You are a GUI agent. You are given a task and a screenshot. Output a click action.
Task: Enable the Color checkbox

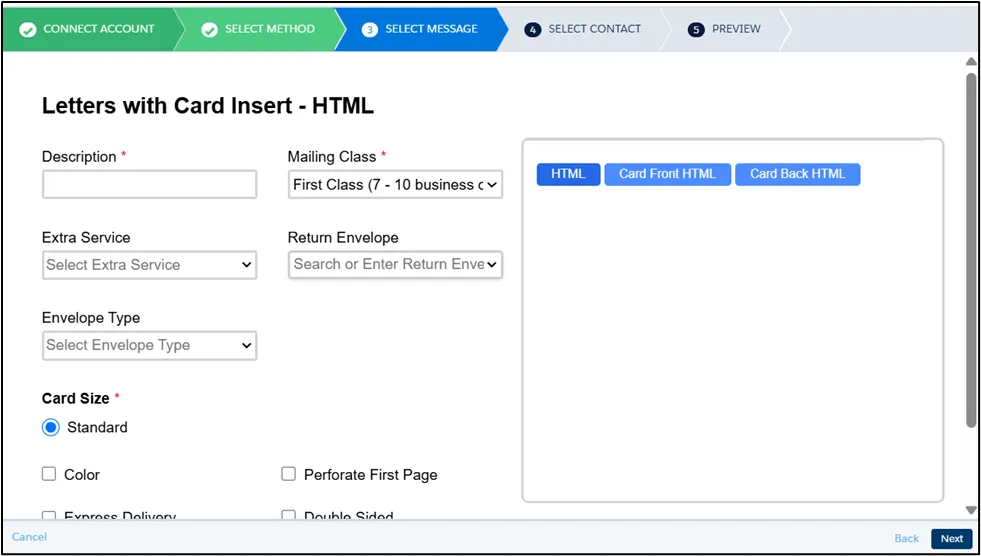click(49, 475)
